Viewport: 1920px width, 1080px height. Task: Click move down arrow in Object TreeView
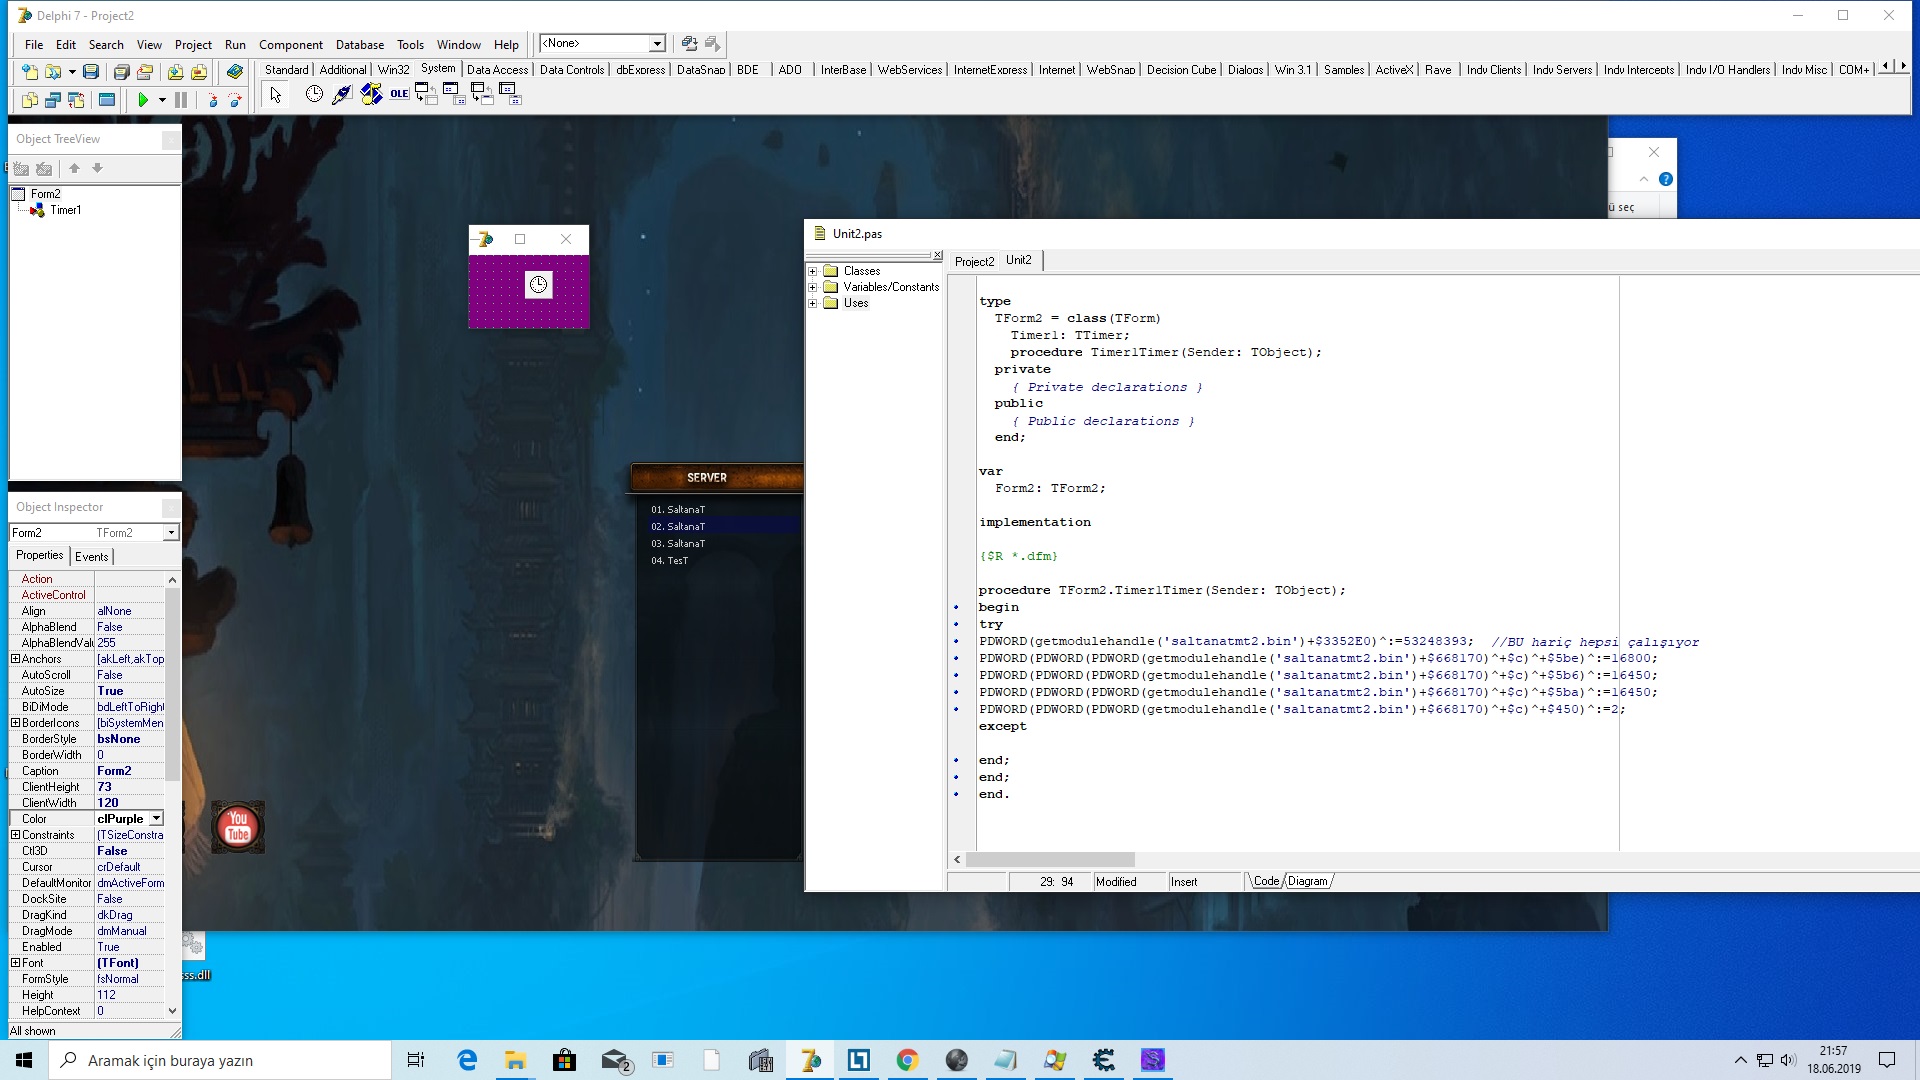[x=97, y=168]
